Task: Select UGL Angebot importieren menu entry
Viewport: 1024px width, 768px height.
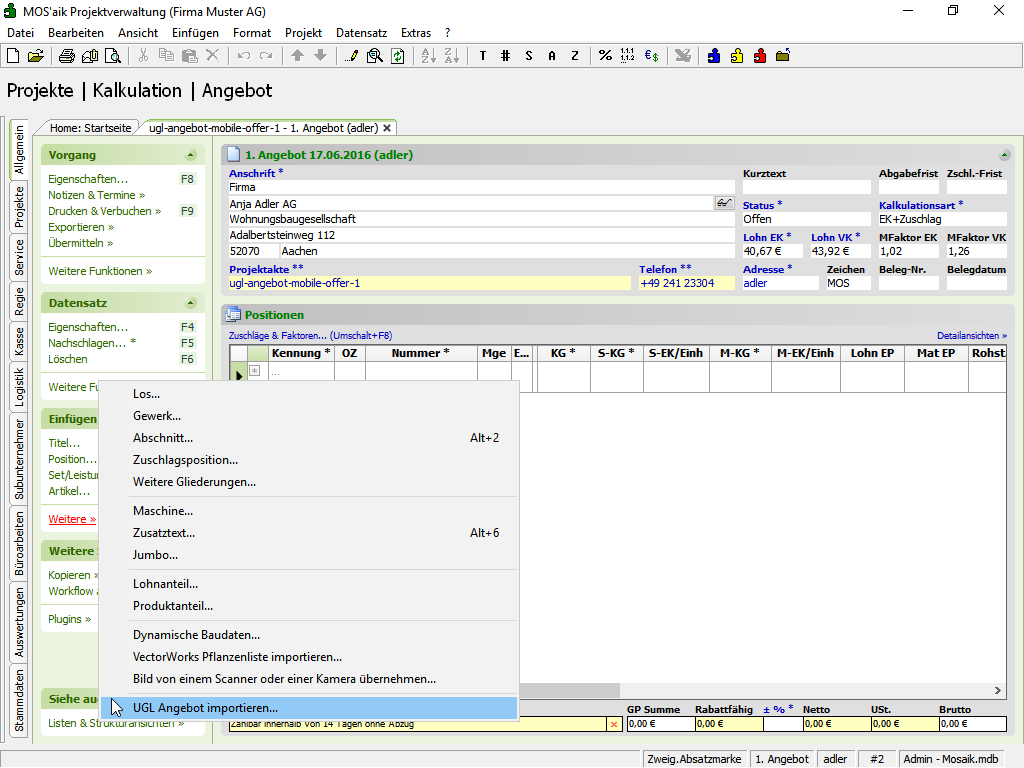Action: coord(205,708)
